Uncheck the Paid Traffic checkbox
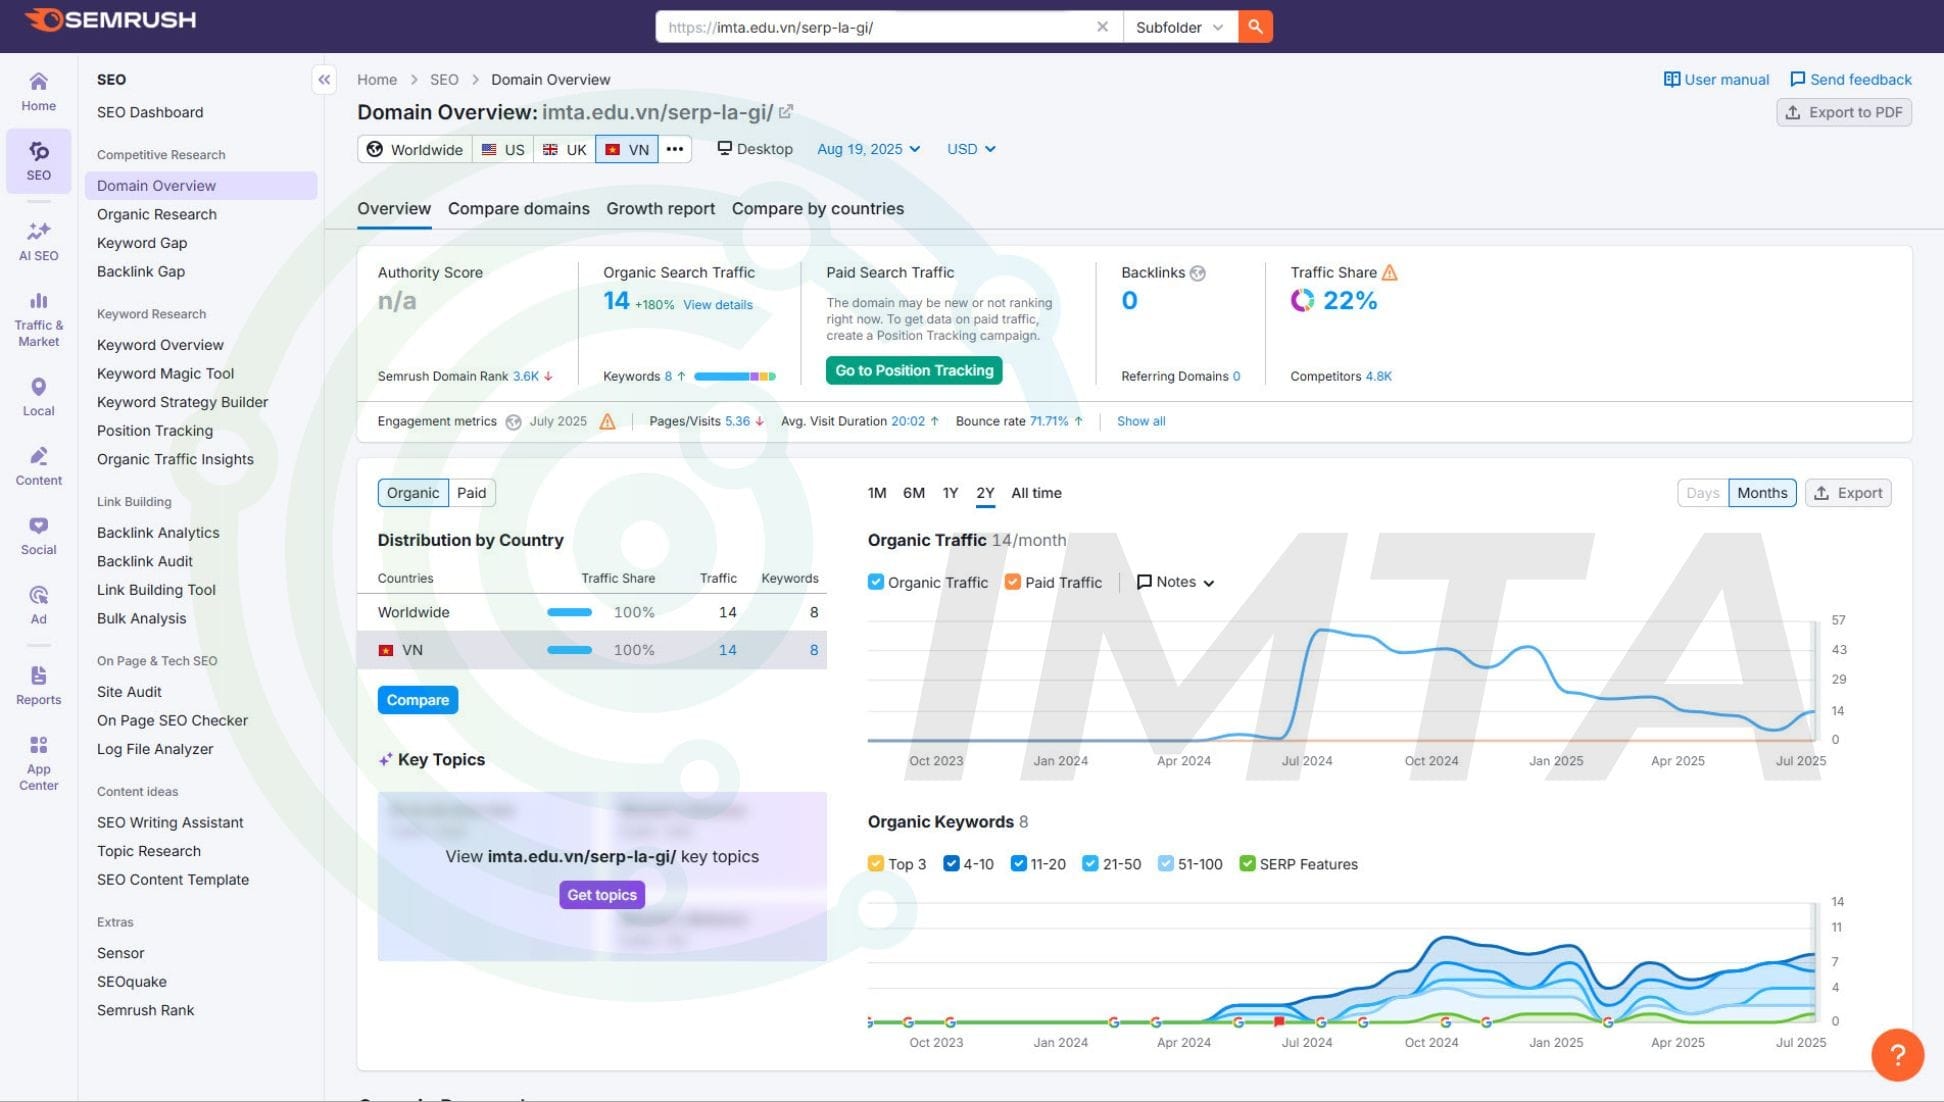1944x1102 pixels. click(1012, 581)
